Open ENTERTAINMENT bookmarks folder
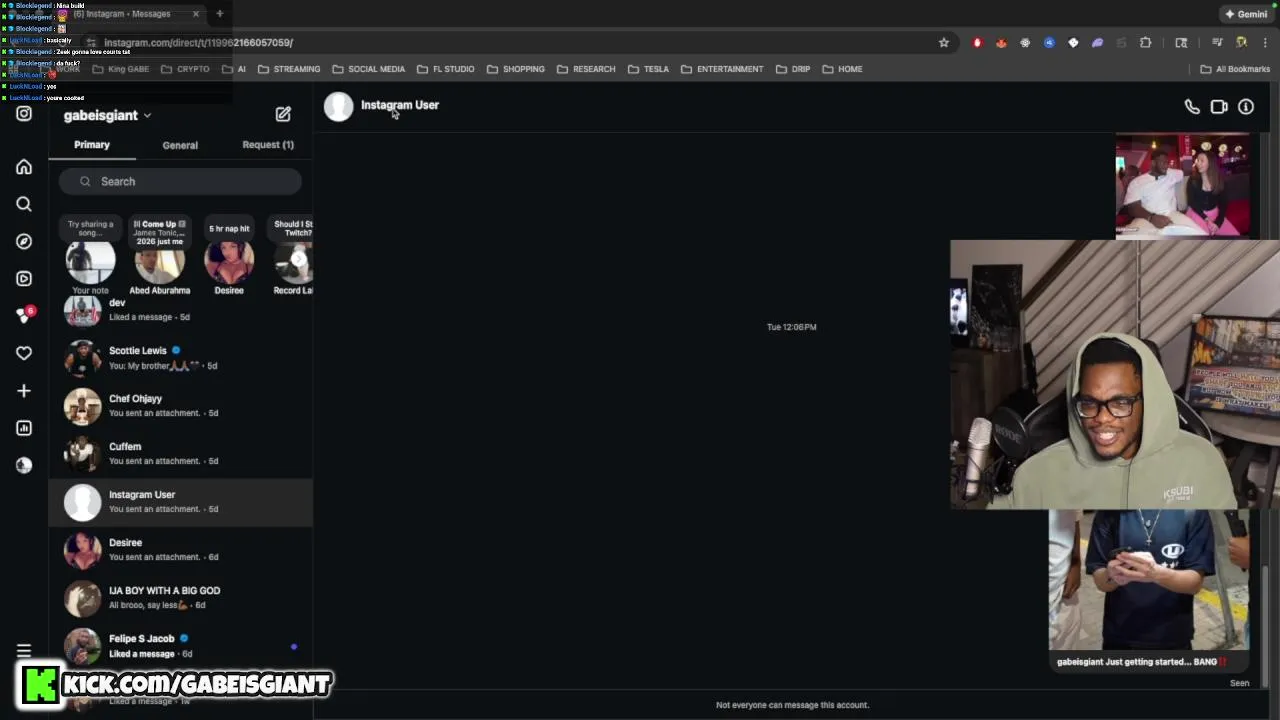Viewport: 1280px width, 720px height. [x=722, y=69]
